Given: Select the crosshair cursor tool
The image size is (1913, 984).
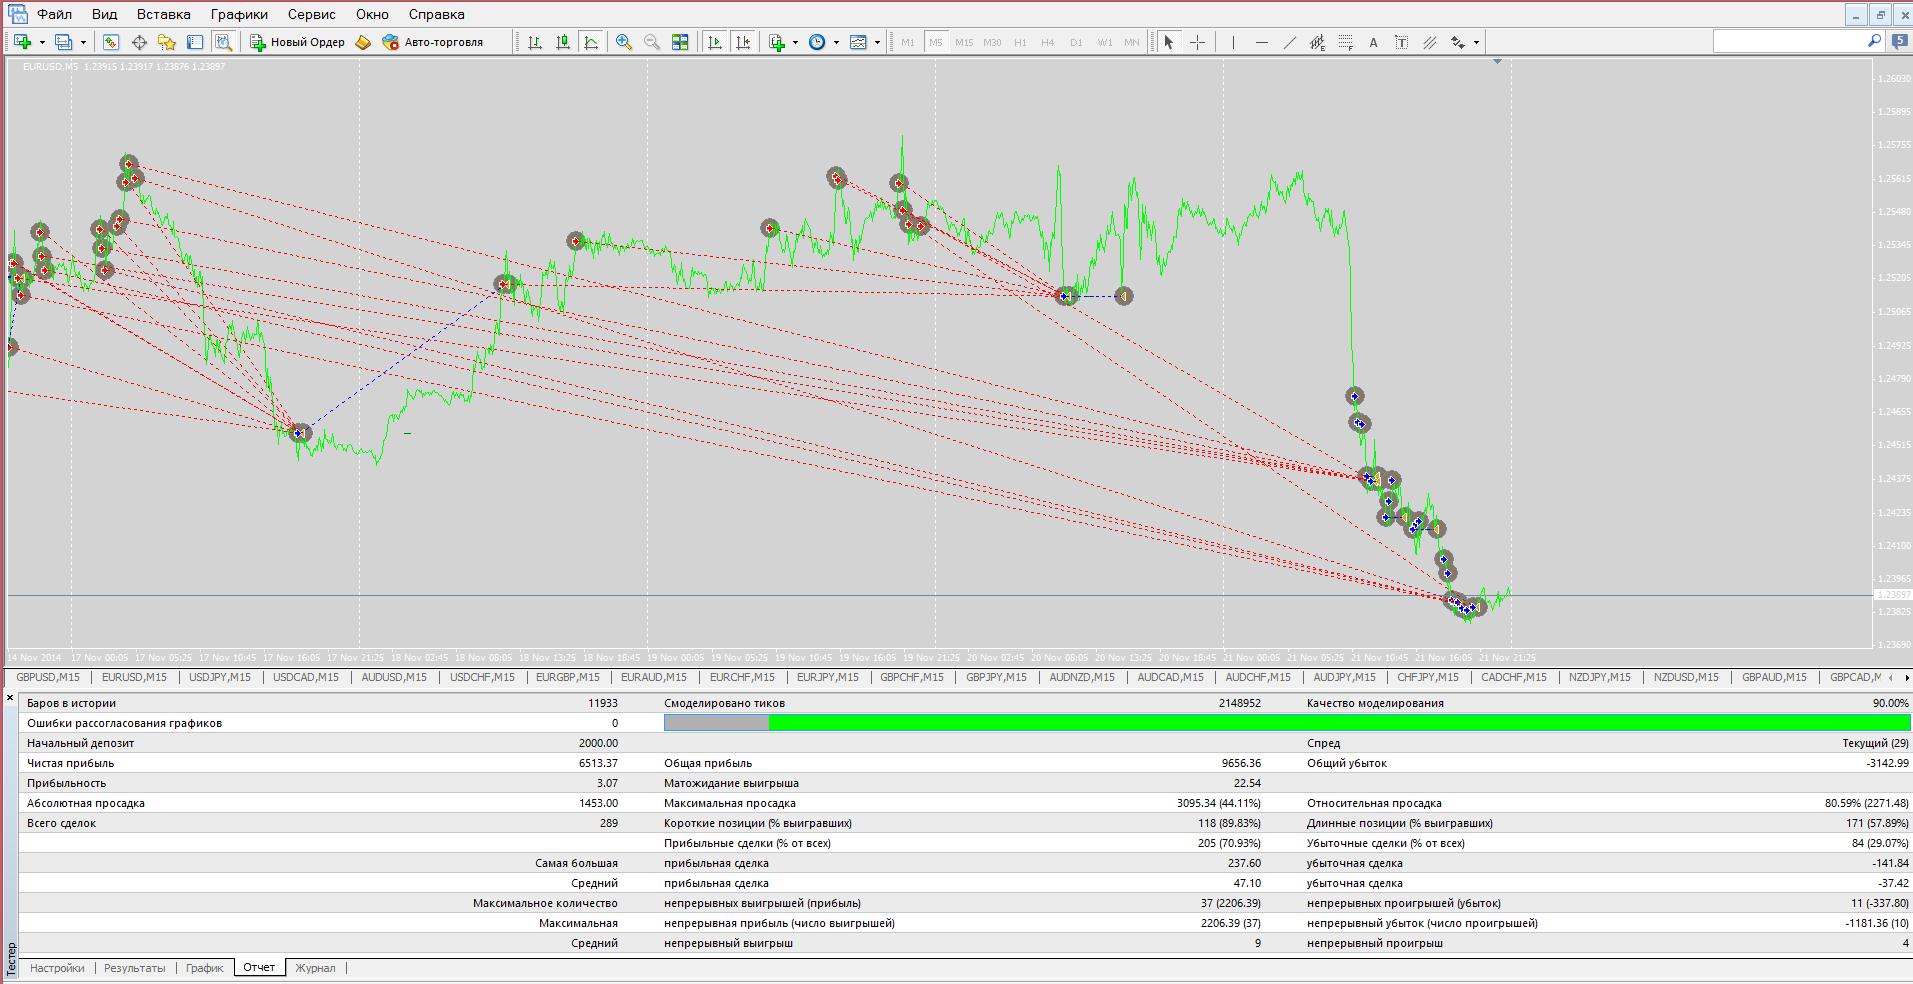Looking at the screenshot, I should click(x=1197, y=42).
